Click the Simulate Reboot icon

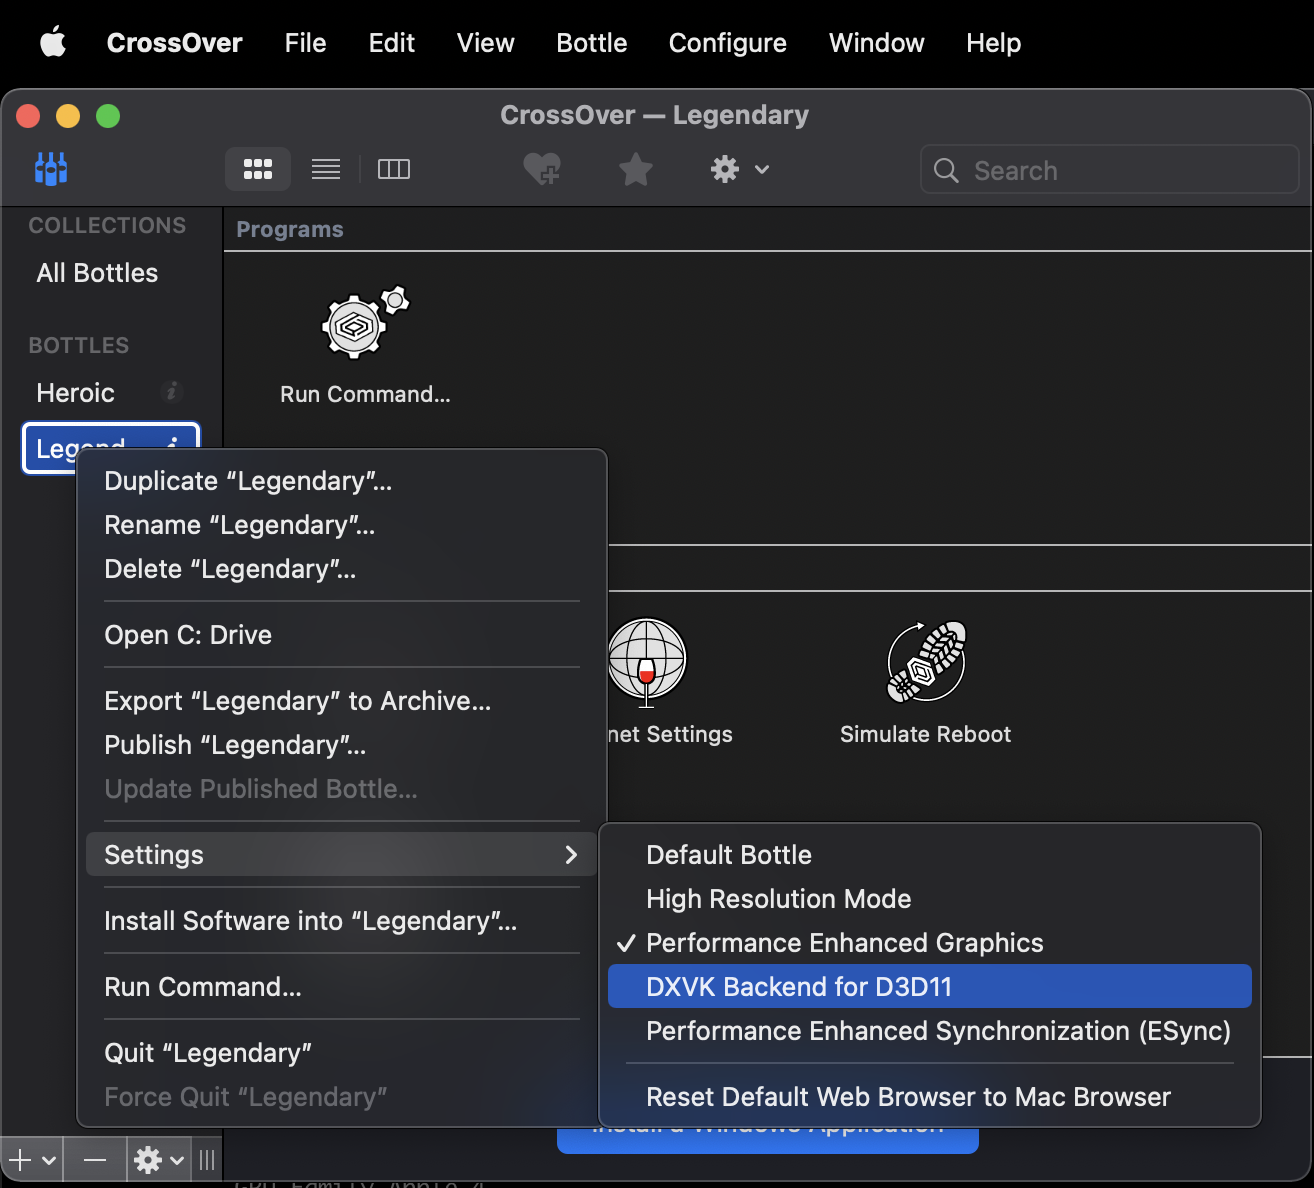pos(926,661)
